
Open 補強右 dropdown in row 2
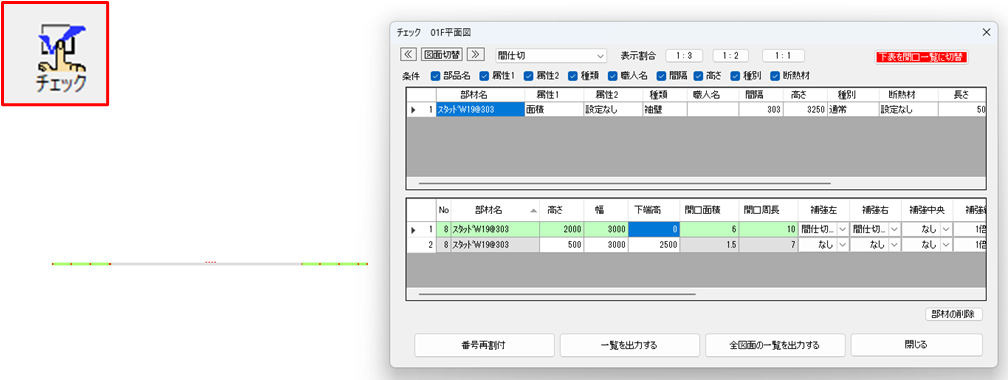(x=894, y=245)
